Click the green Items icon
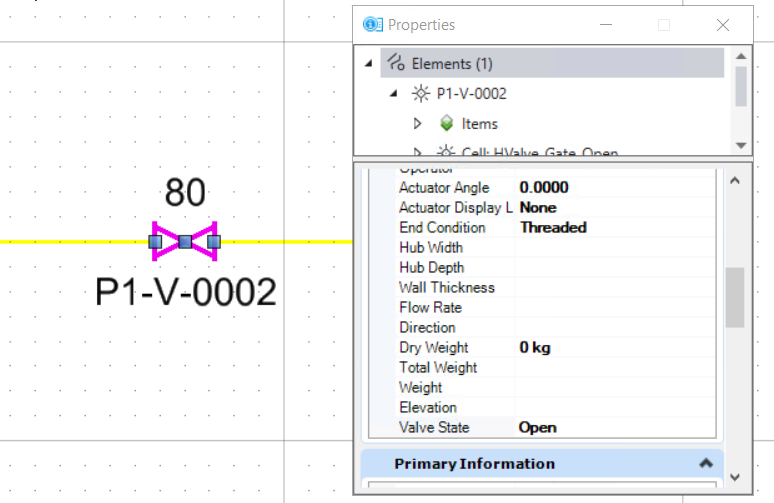 coord(446,124)
